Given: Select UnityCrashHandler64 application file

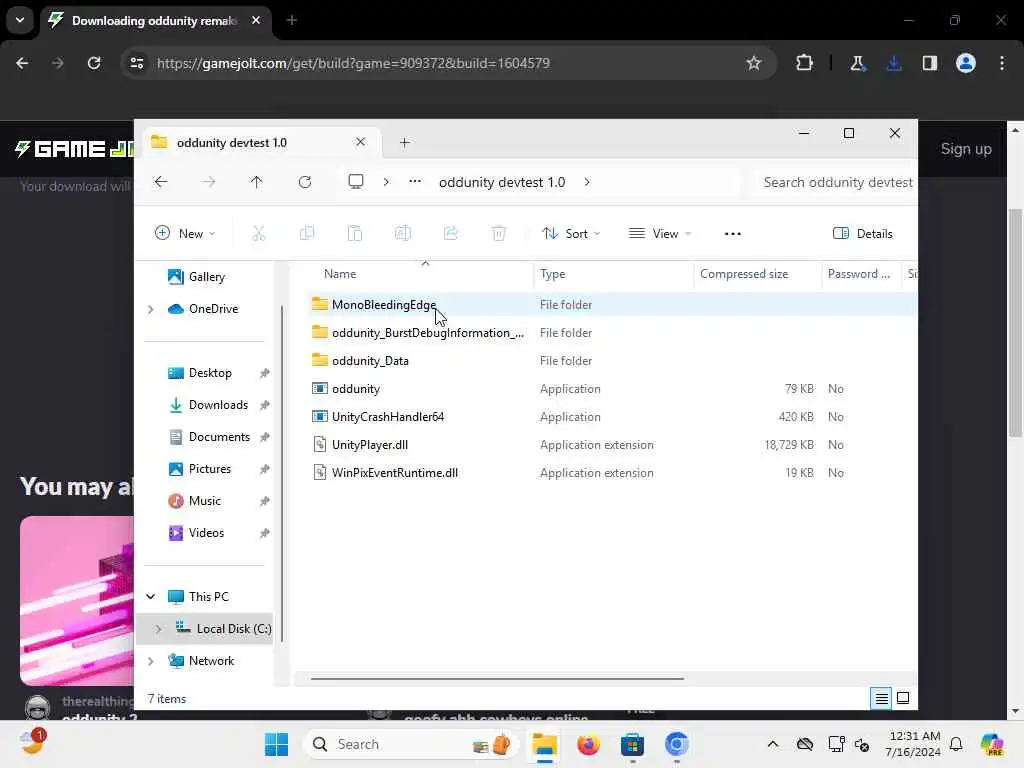Looking at the screenshot, I should click(x=387, y=417).
